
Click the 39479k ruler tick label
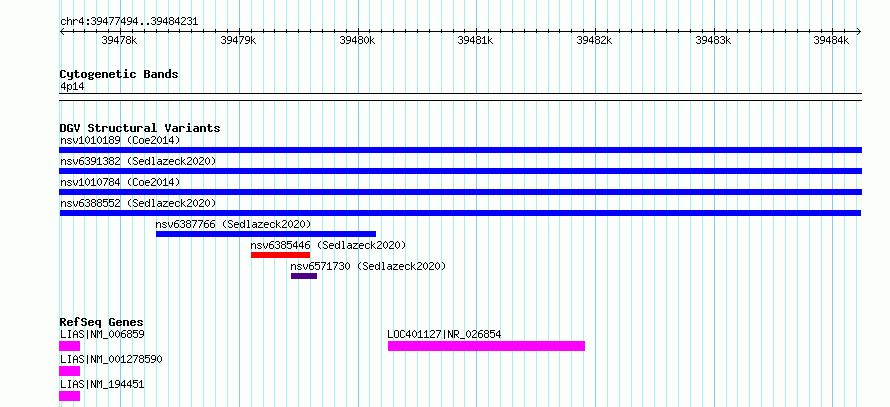238,40
